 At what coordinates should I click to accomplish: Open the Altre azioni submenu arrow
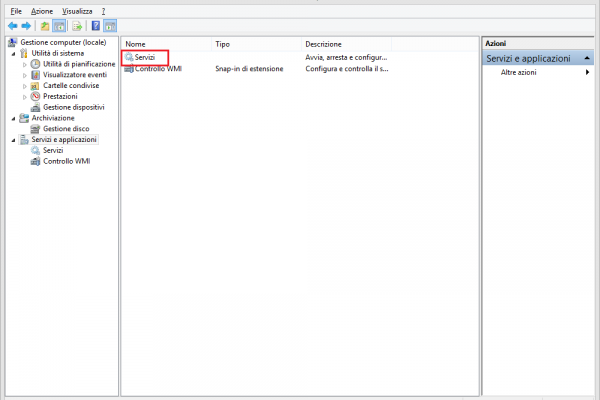(x=587, y=72)
